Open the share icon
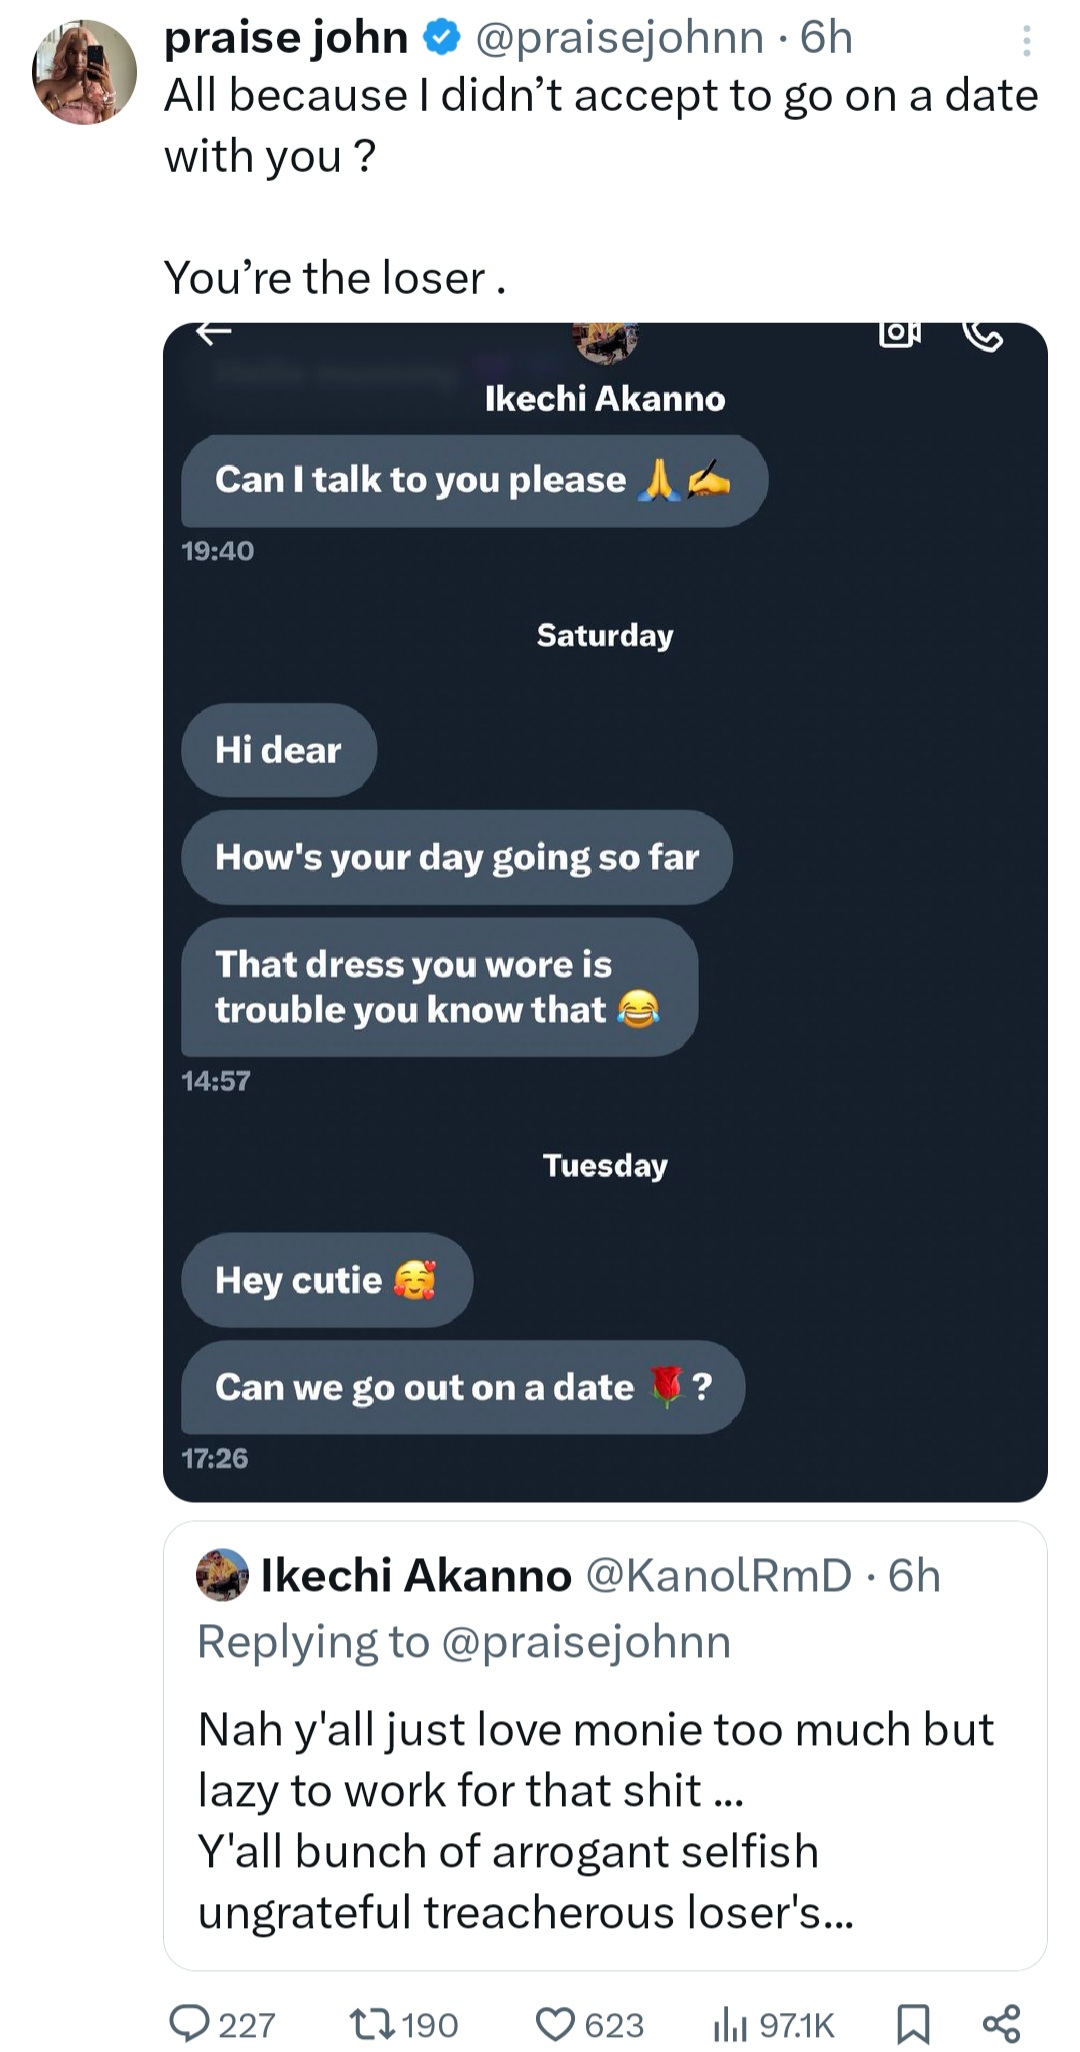Image resolution: width=1080 pixels, height=2052 pixels. (x=1001, y=2023)
